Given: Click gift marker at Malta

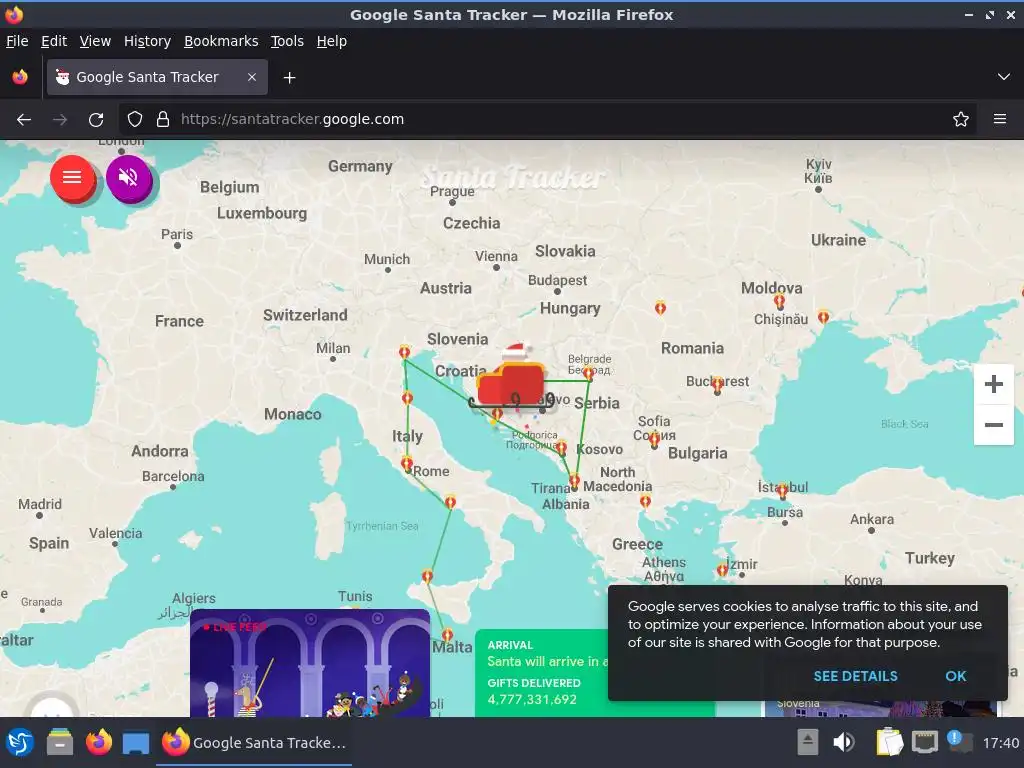Looking at the screenshot, I should (447, 635).
